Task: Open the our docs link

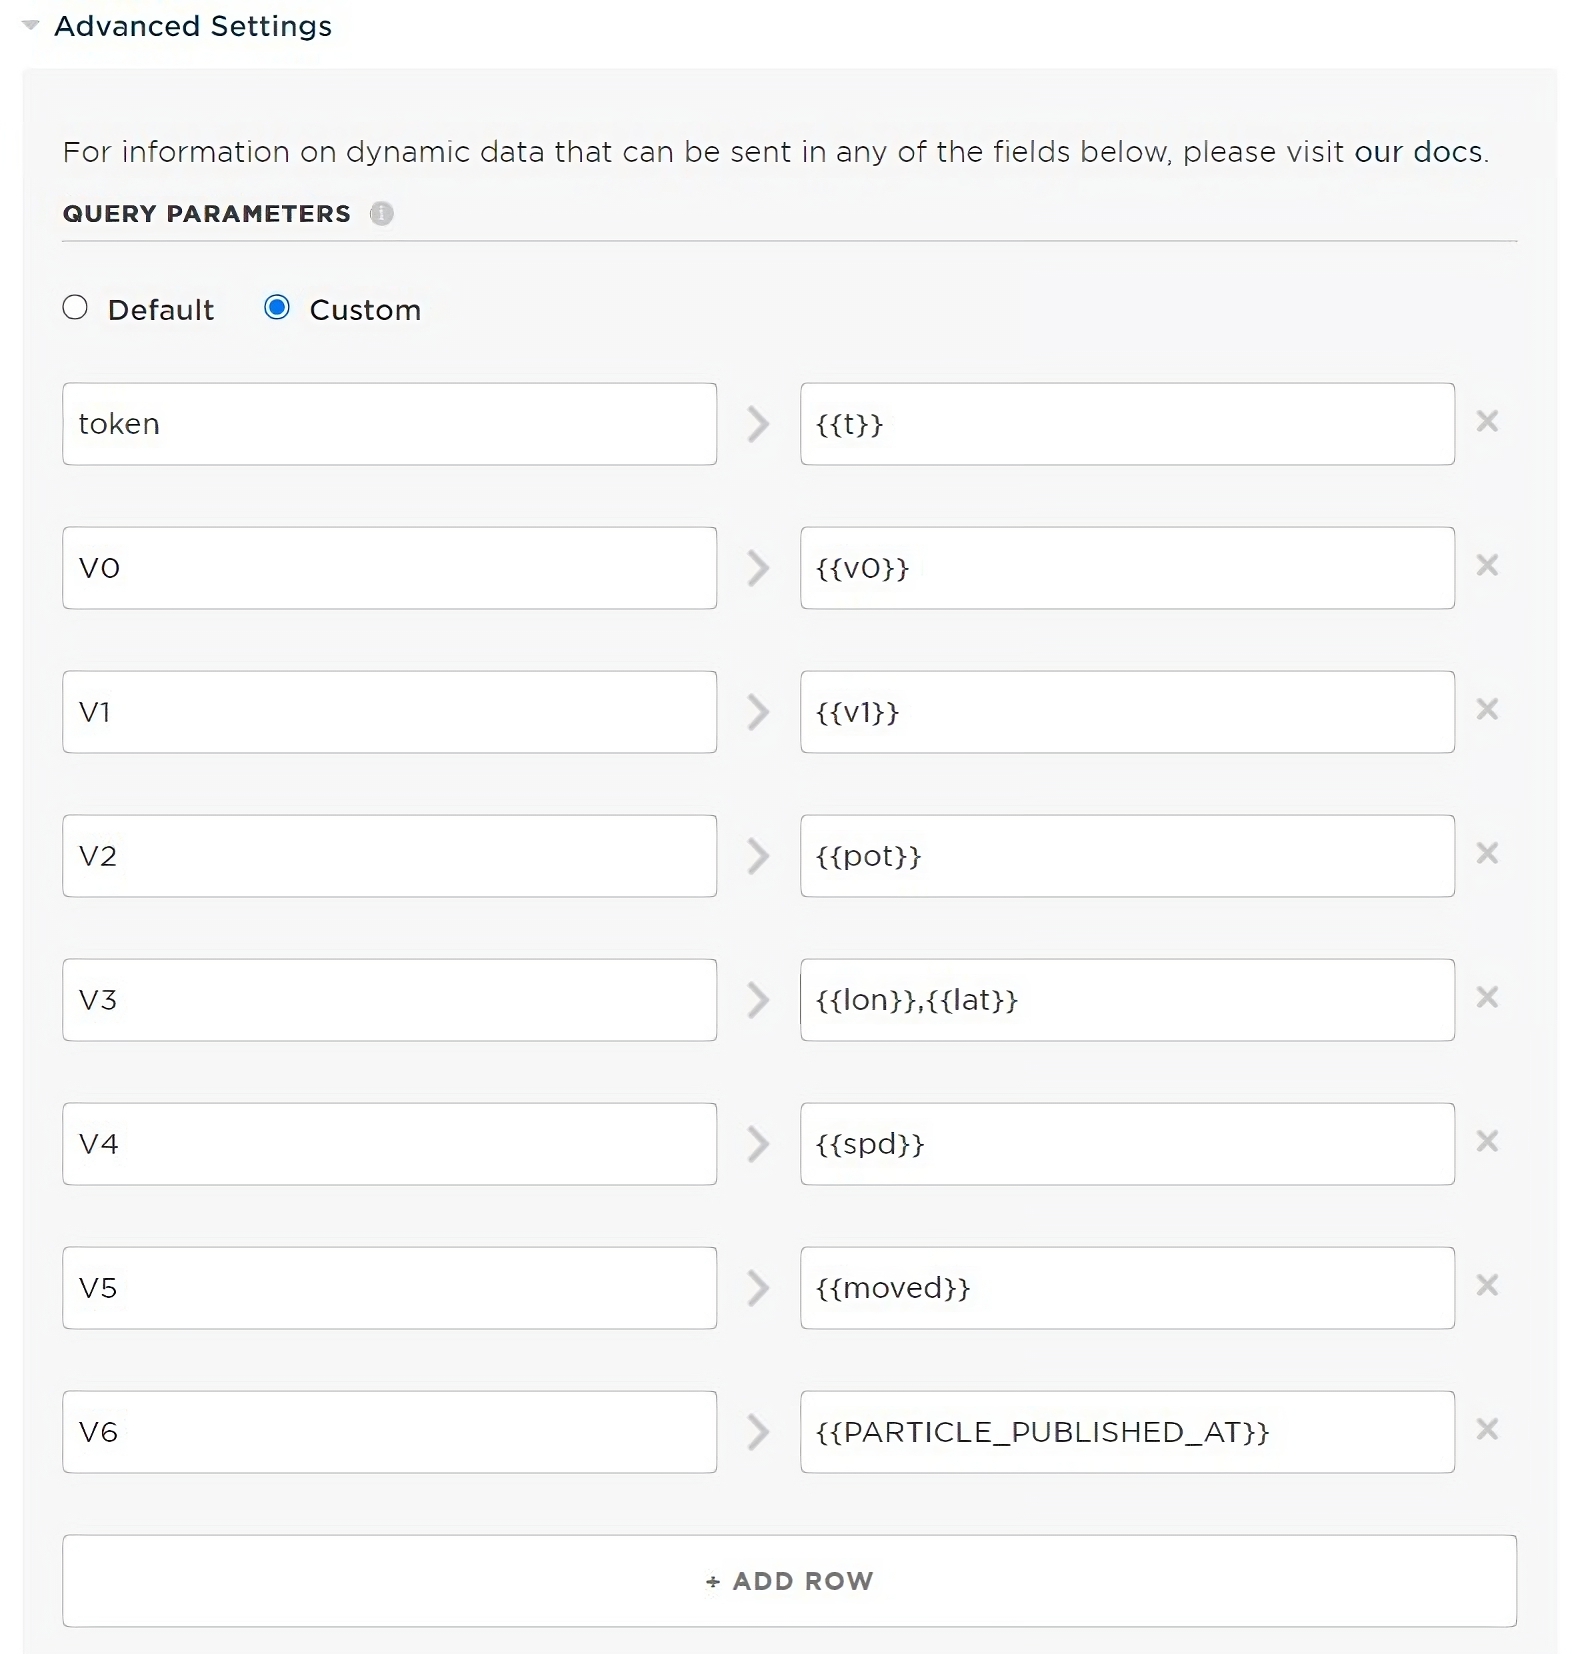Action: click(1418, 152)
